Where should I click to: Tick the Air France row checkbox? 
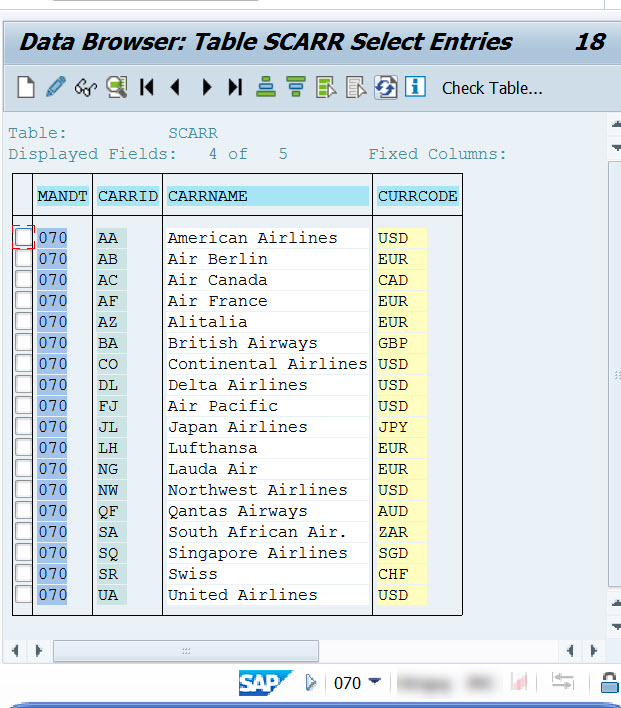[23, 300]
